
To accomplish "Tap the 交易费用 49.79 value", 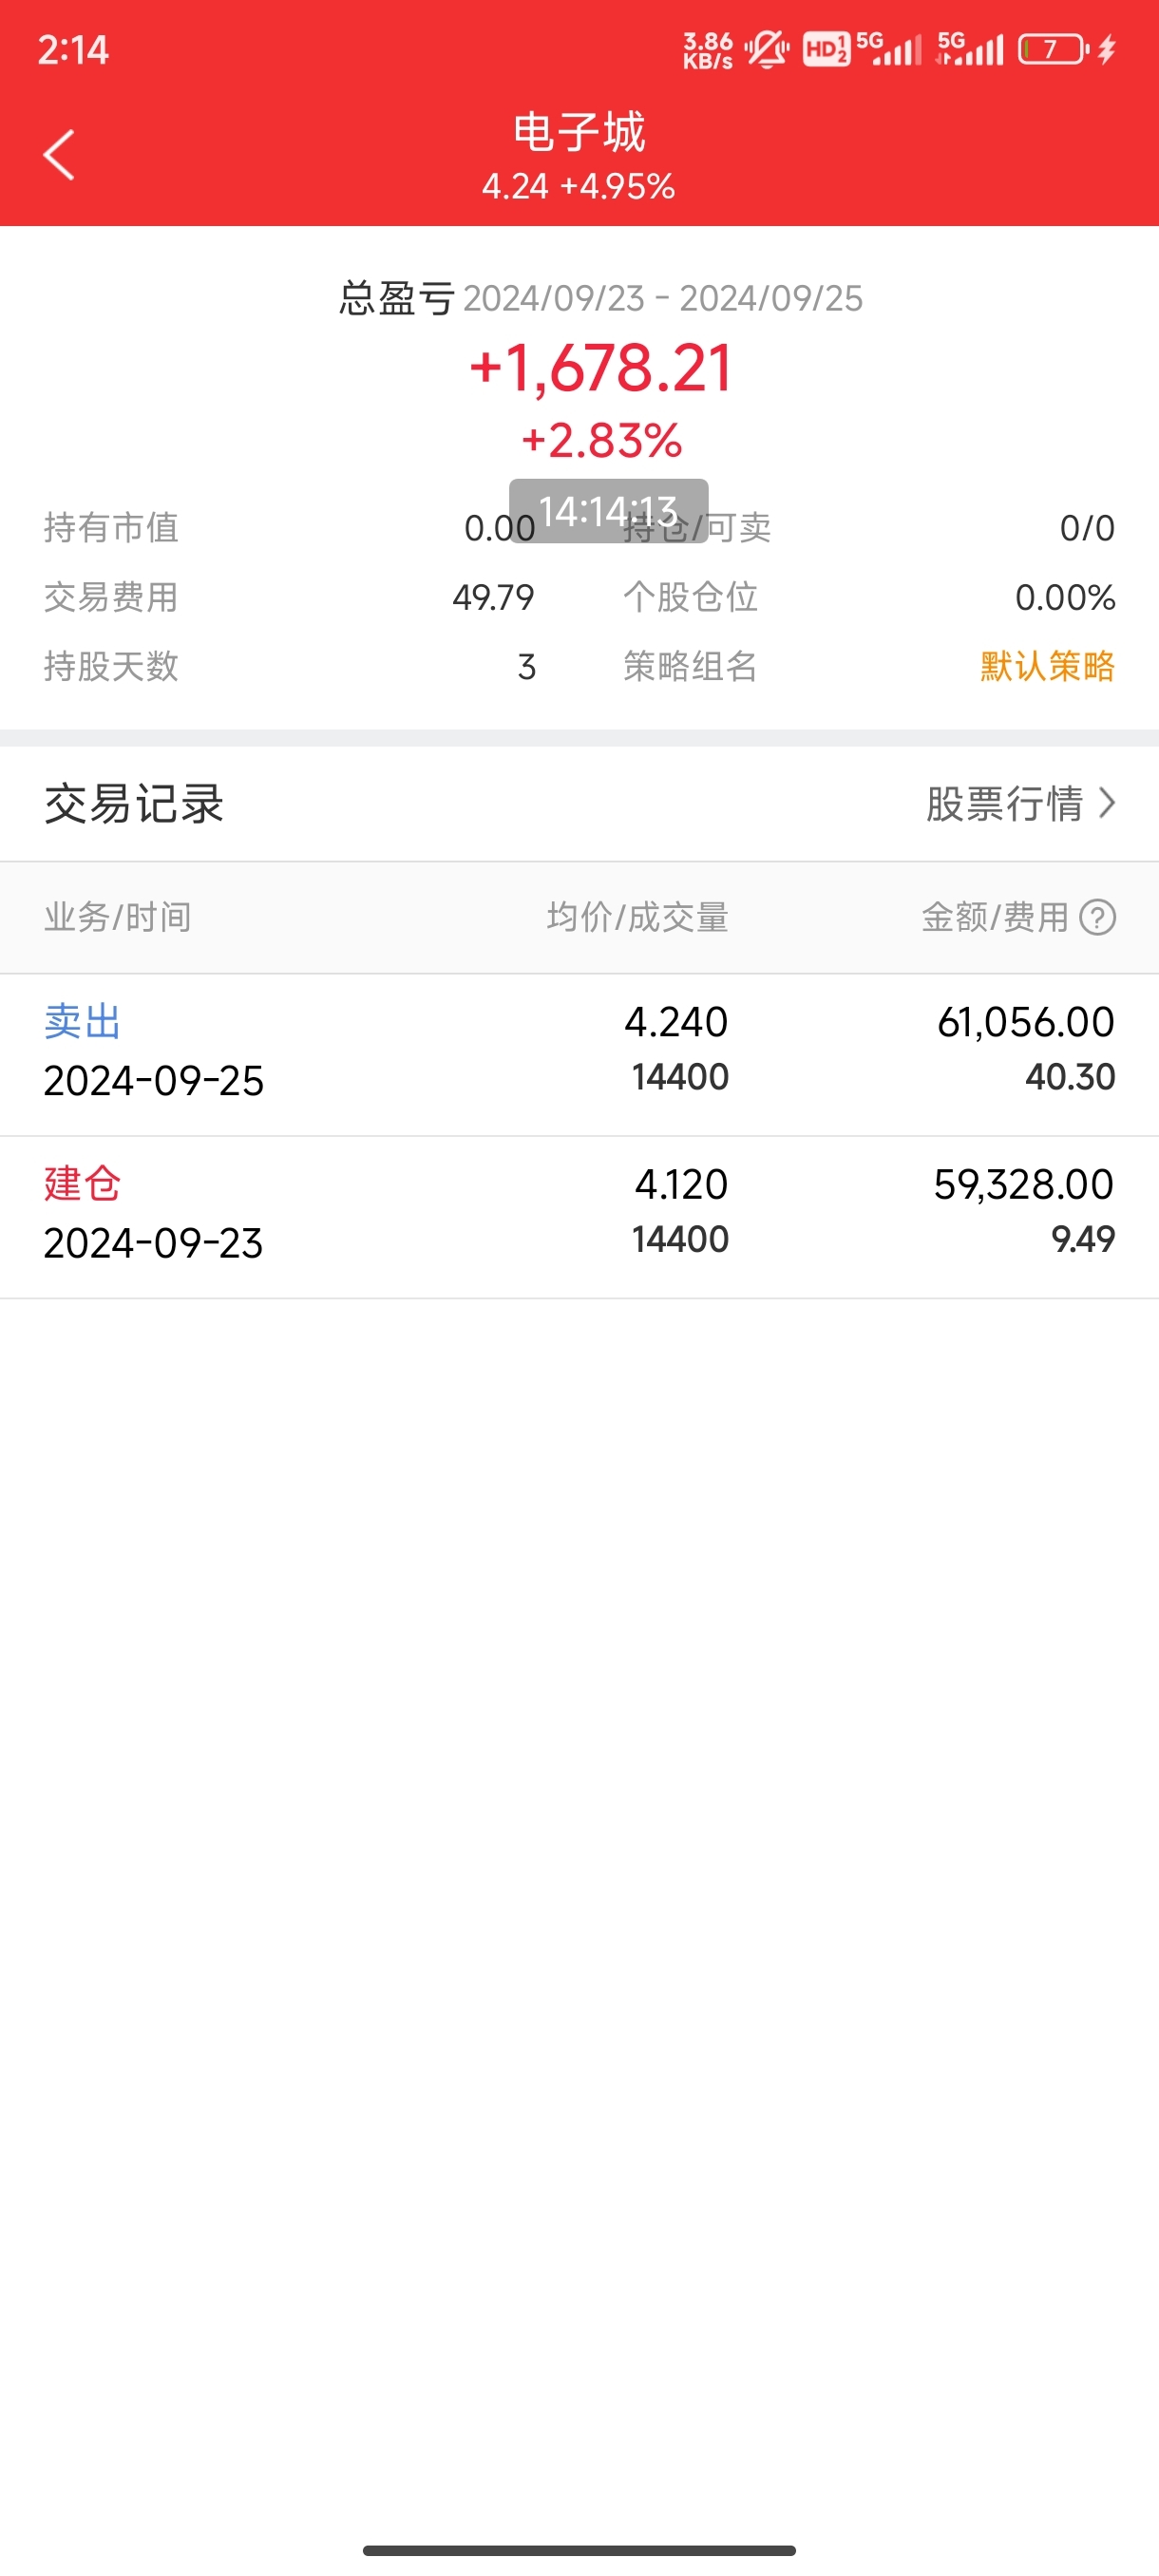I will click(x=493, y=597).
